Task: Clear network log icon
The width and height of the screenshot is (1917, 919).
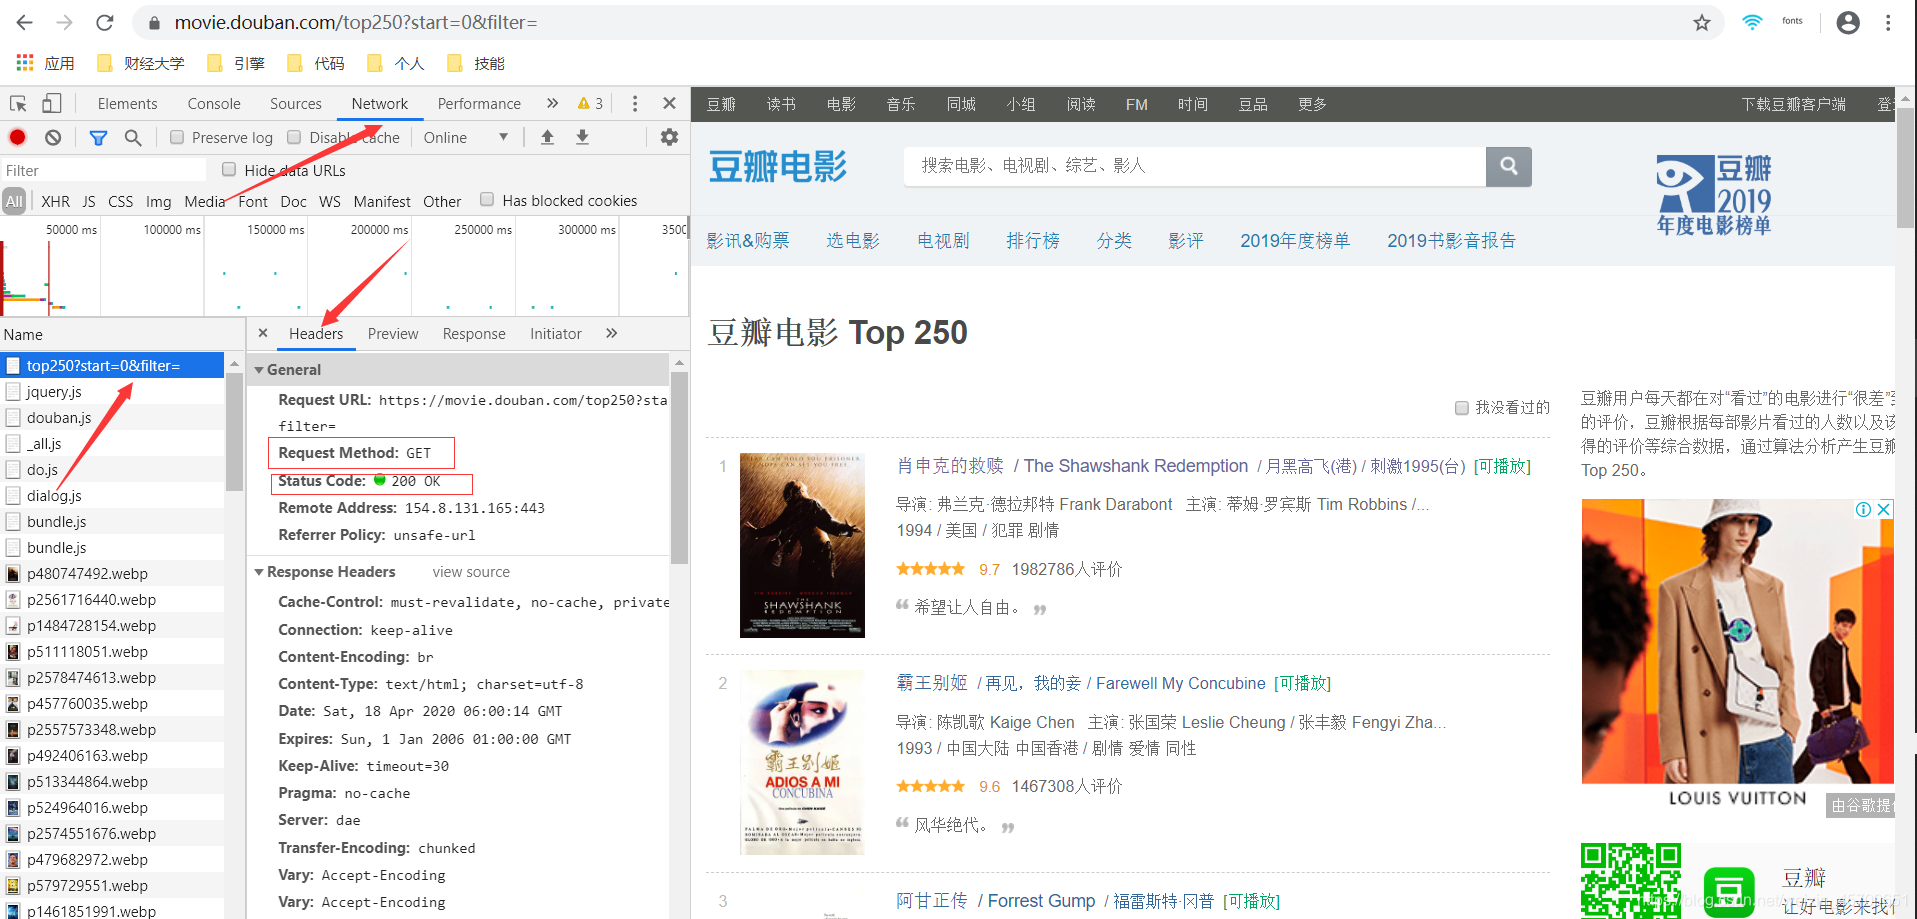Action: tap(53, 137)
